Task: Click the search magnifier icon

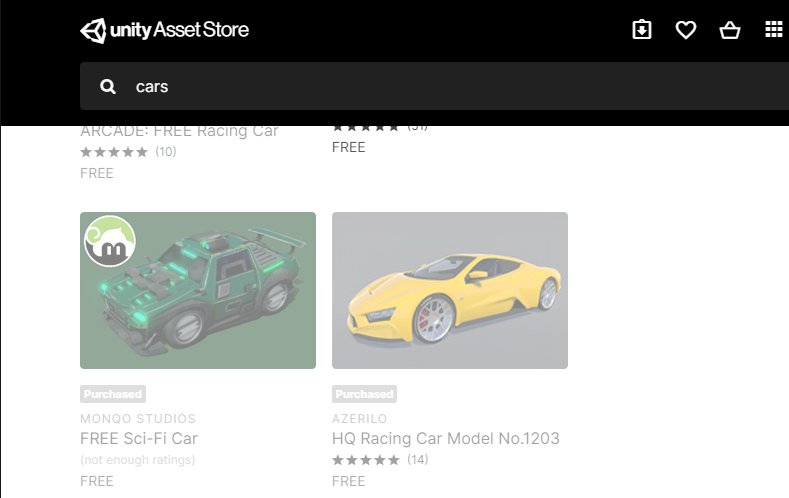Action: 108,87
